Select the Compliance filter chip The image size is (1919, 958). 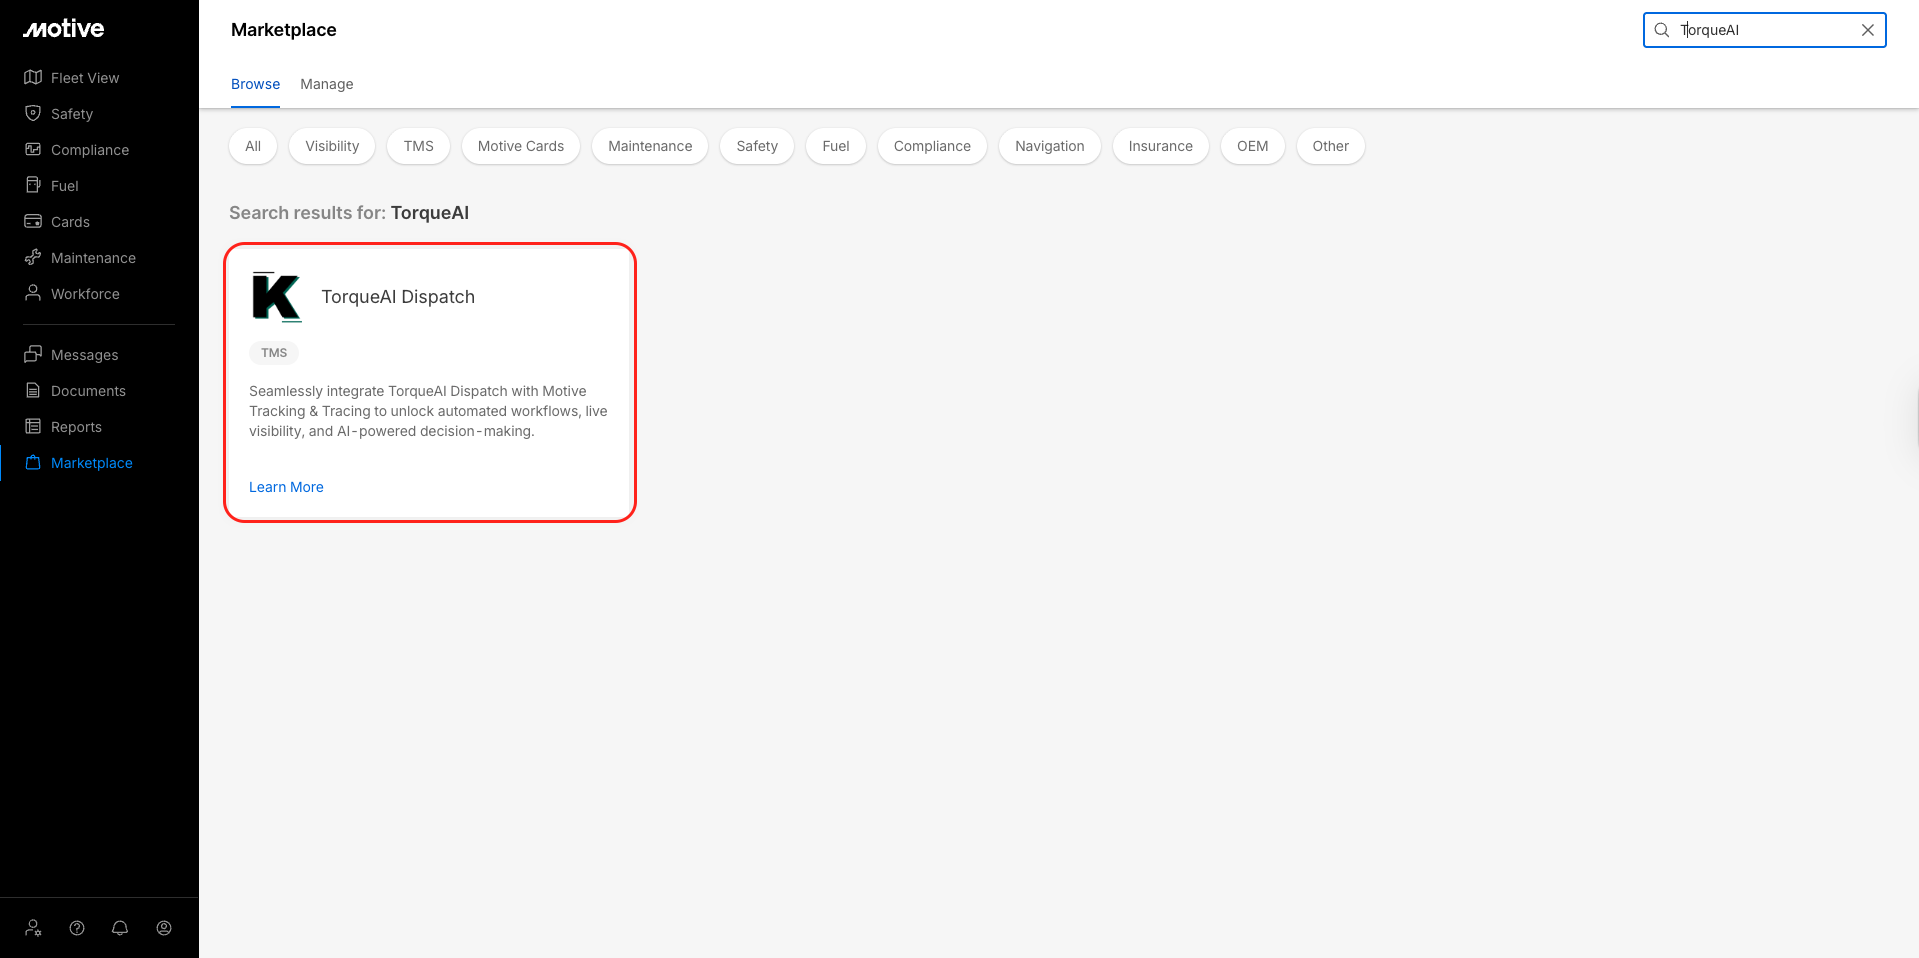932,146
